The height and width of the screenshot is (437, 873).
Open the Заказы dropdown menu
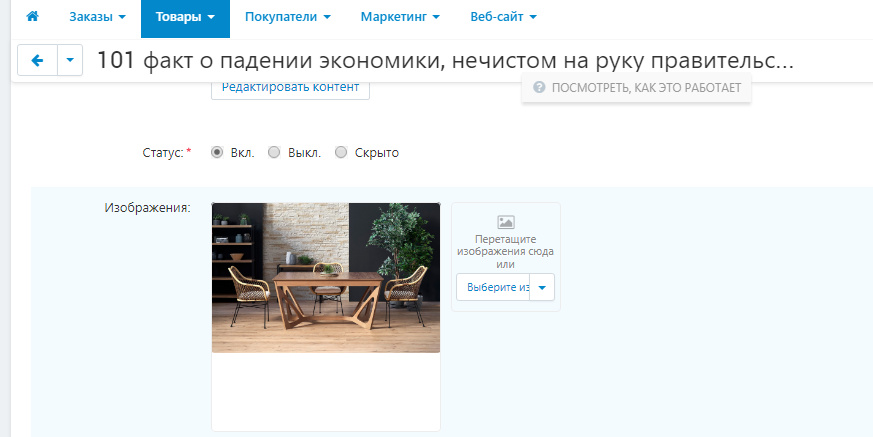pos(97,17)
